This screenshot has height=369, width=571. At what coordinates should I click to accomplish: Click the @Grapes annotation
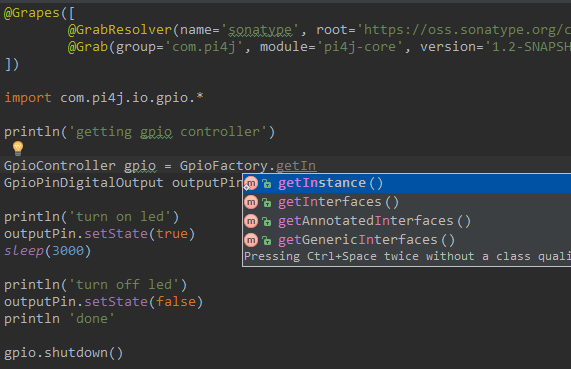(32, 13)
